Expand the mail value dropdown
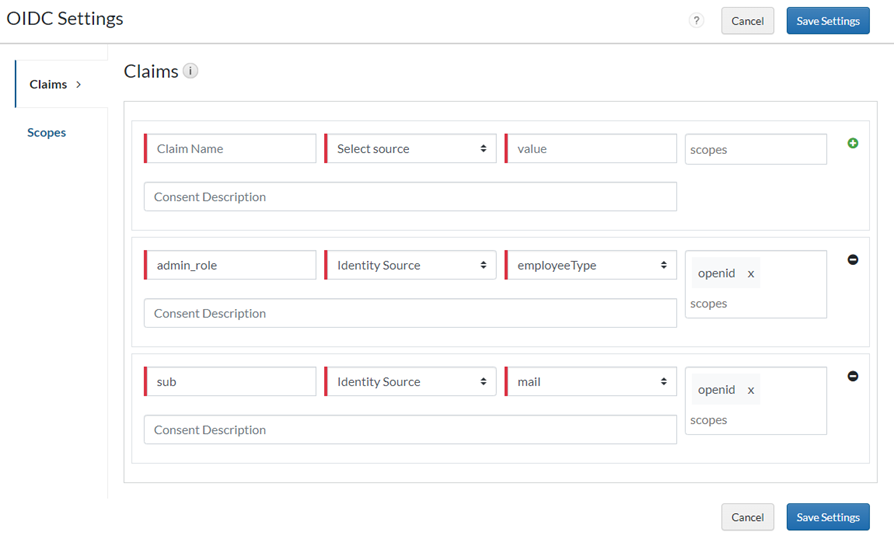894x539 pixels. pyautogui.click(x=590, y=382)
